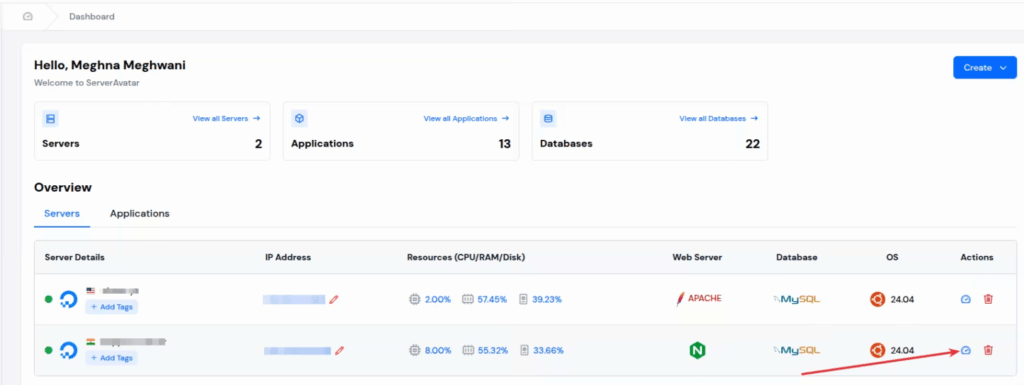Click the Servers card icon

pos(51,119)
